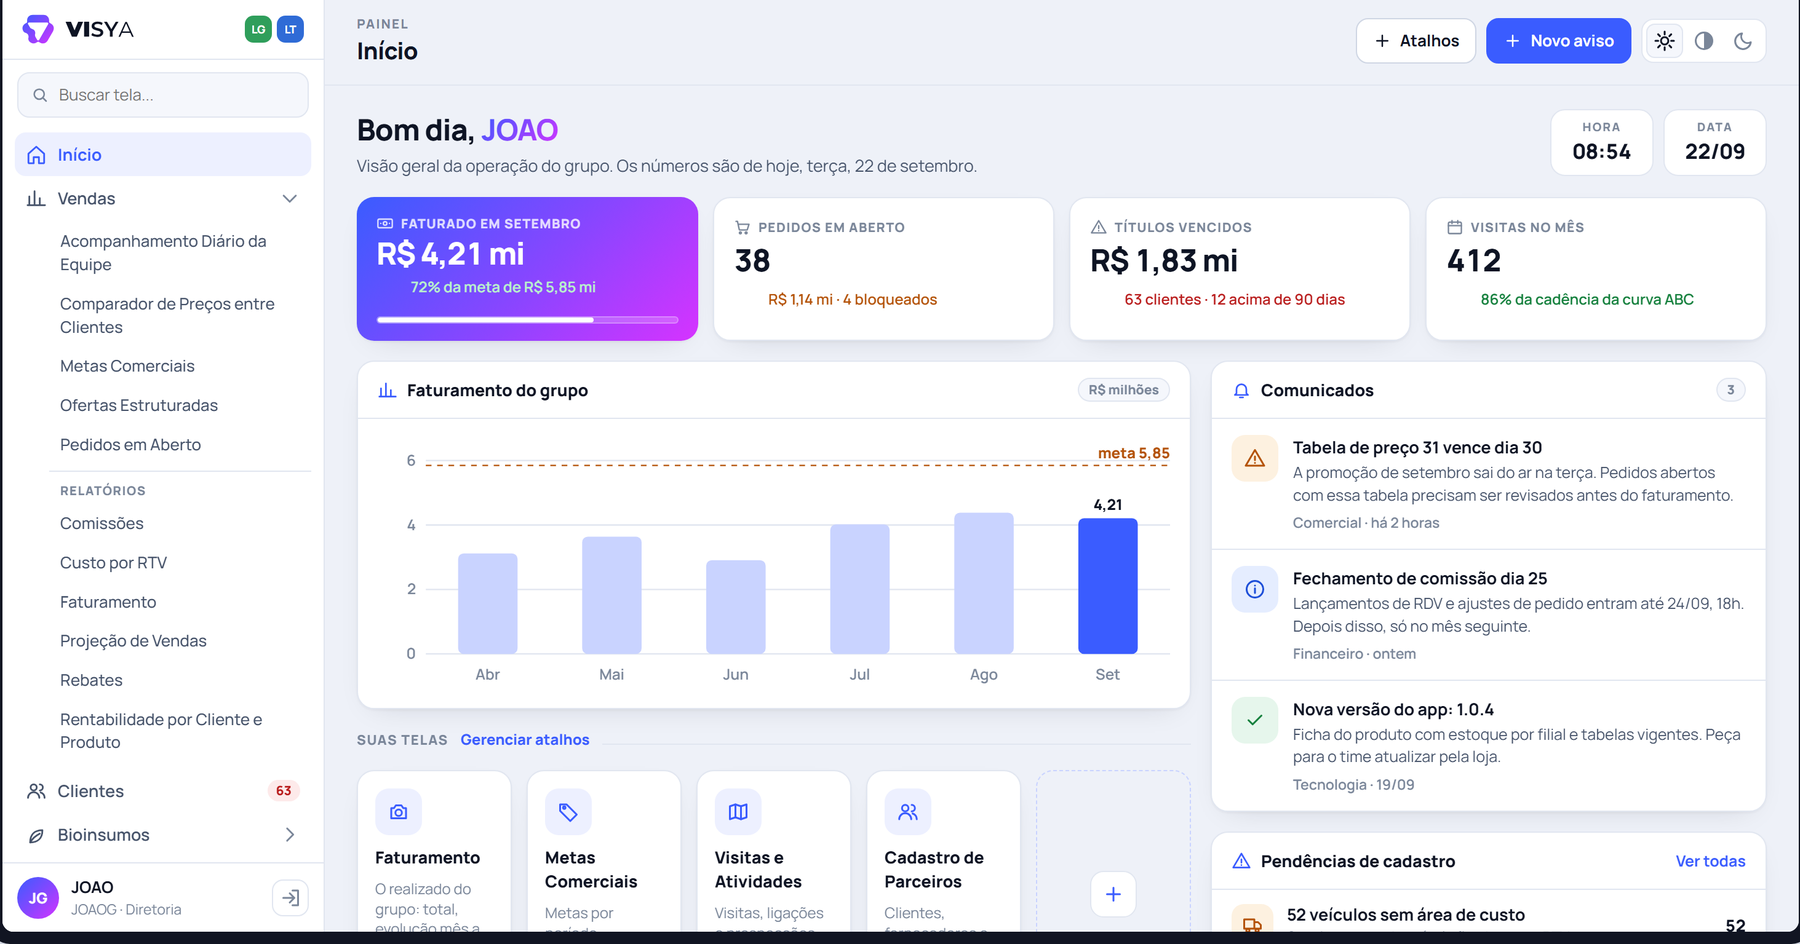Click the VISYA logo icon
This screenshot has height=944, width=1800.
(x=38, y=29)
